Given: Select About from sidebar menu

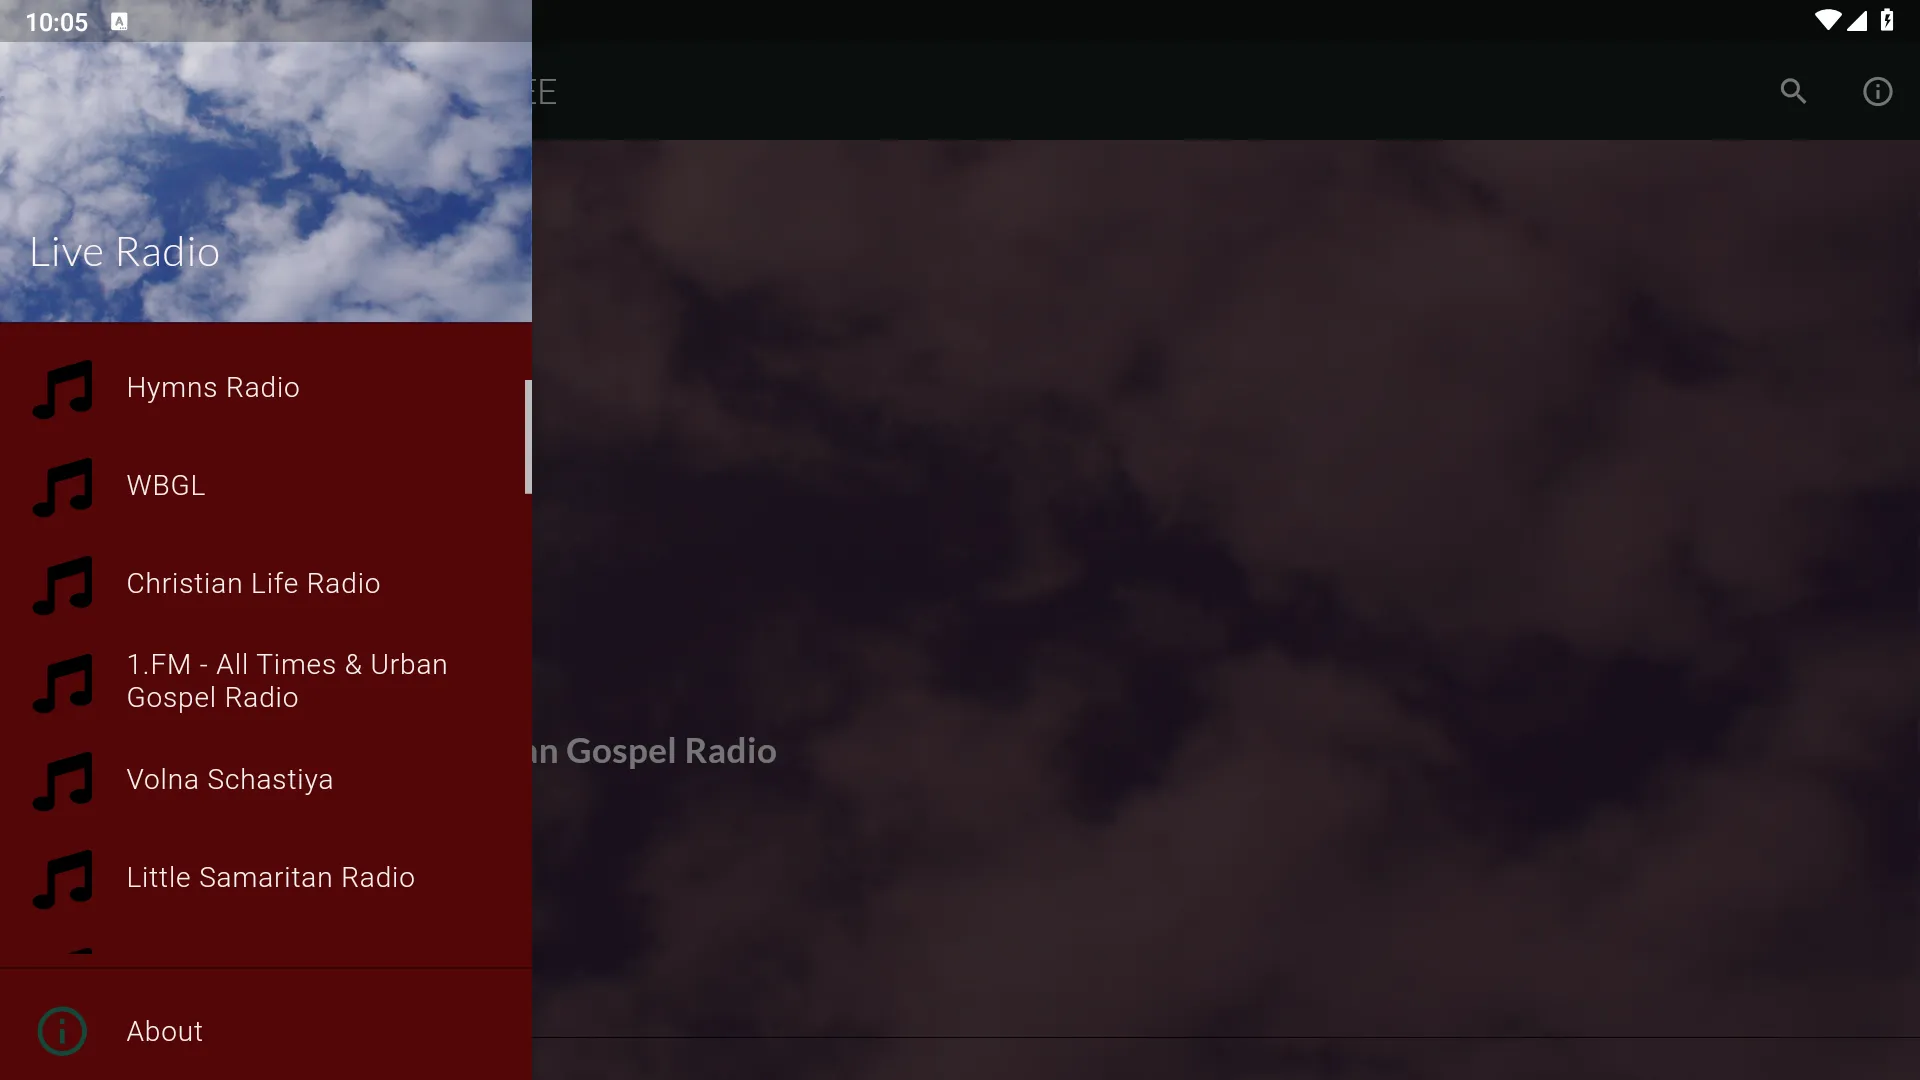Looking at the screenshot, I should 164,1030.
